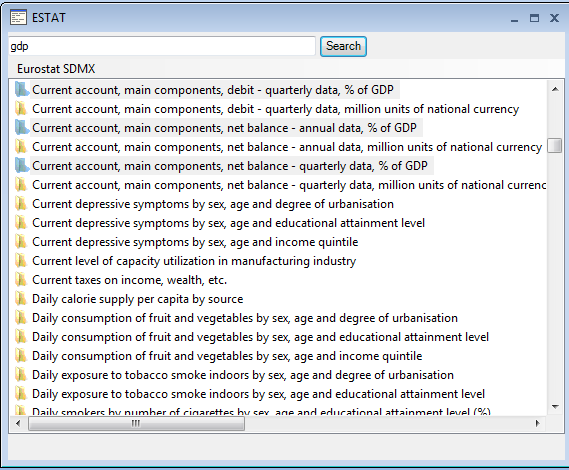
Task: Select fruit and vegetables by degree of urbanisation row
Action: pyautogui.click(x=245, y=318)
